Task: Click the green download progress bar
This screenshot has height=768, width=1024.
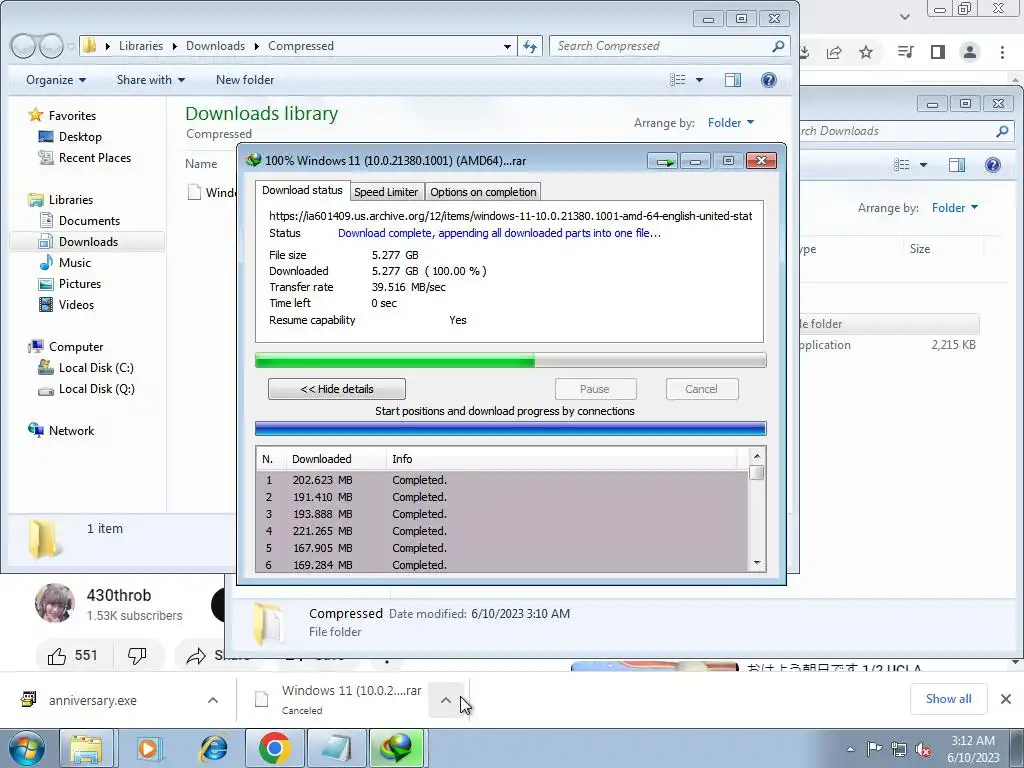Action: [x=510, y=360]
